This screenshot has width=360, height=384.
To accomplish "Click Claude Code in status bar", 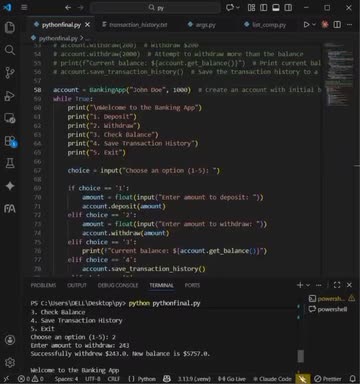I will (x=273, y=379).
